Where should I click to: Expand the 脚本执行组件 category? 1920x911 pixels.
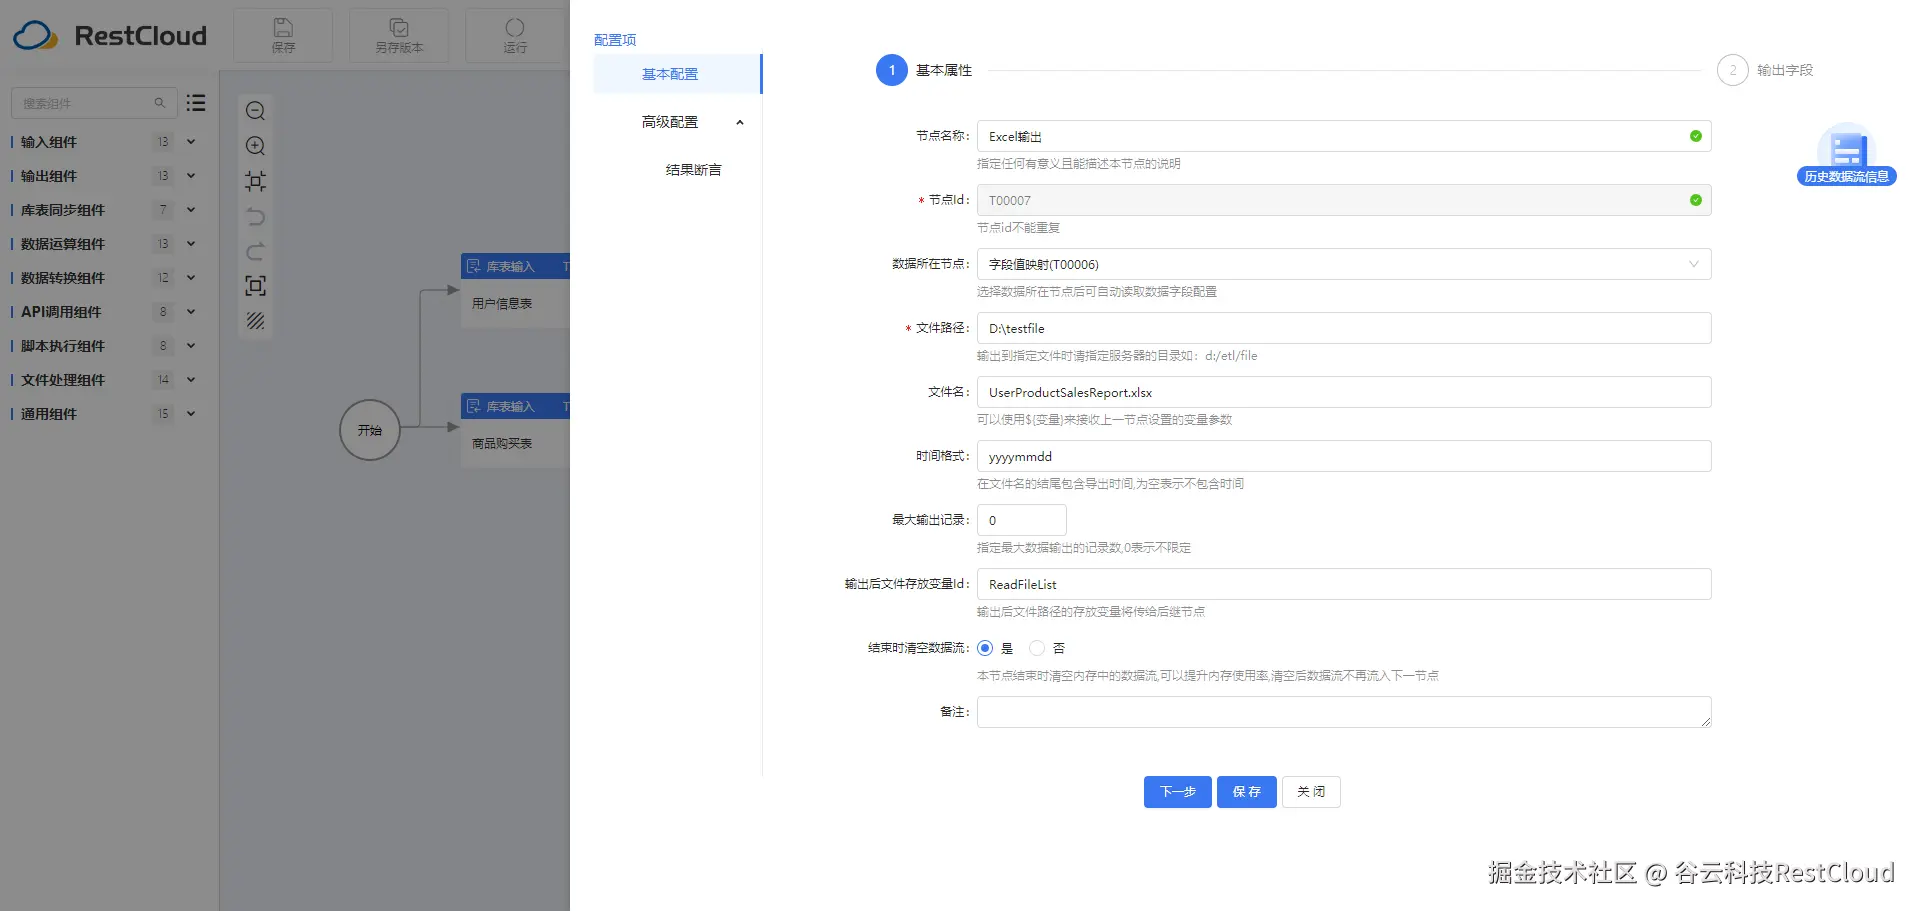(x=190, y=346)
